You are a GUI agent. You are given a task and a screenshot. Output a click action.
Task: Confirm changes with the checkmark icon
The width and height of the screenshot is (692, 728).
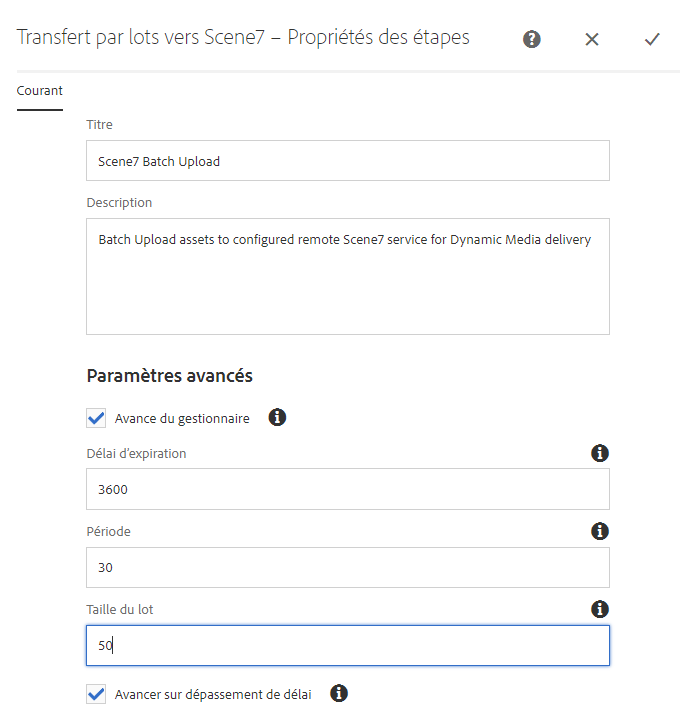[652, 39]
